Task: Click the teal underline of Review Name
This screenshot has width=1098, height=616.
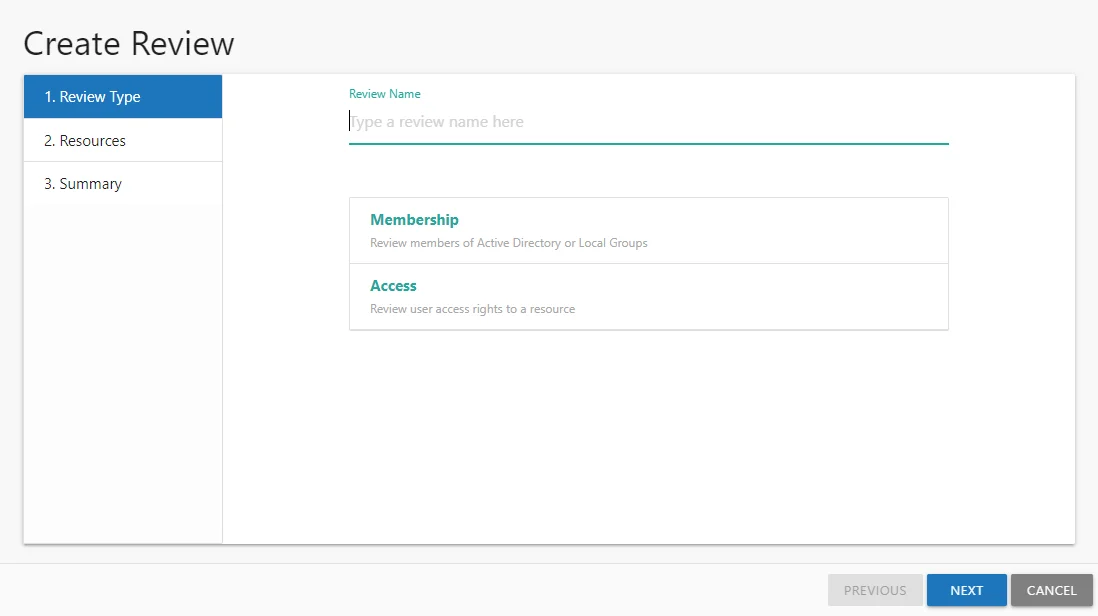Action: (648, 144)
